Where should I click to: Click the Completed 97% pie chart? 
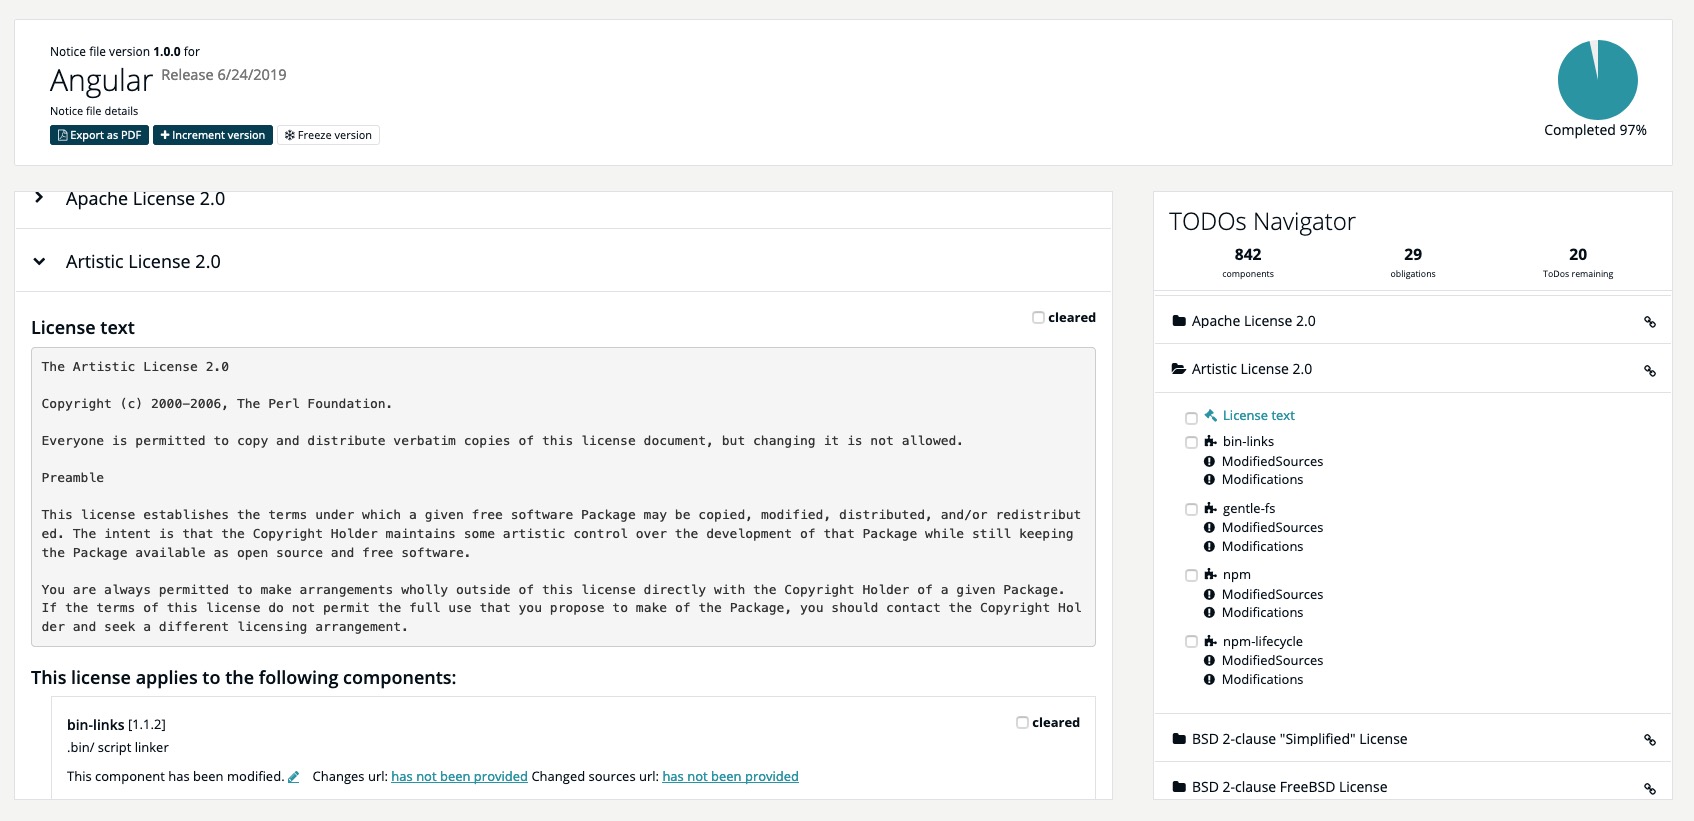point(1597,80)
